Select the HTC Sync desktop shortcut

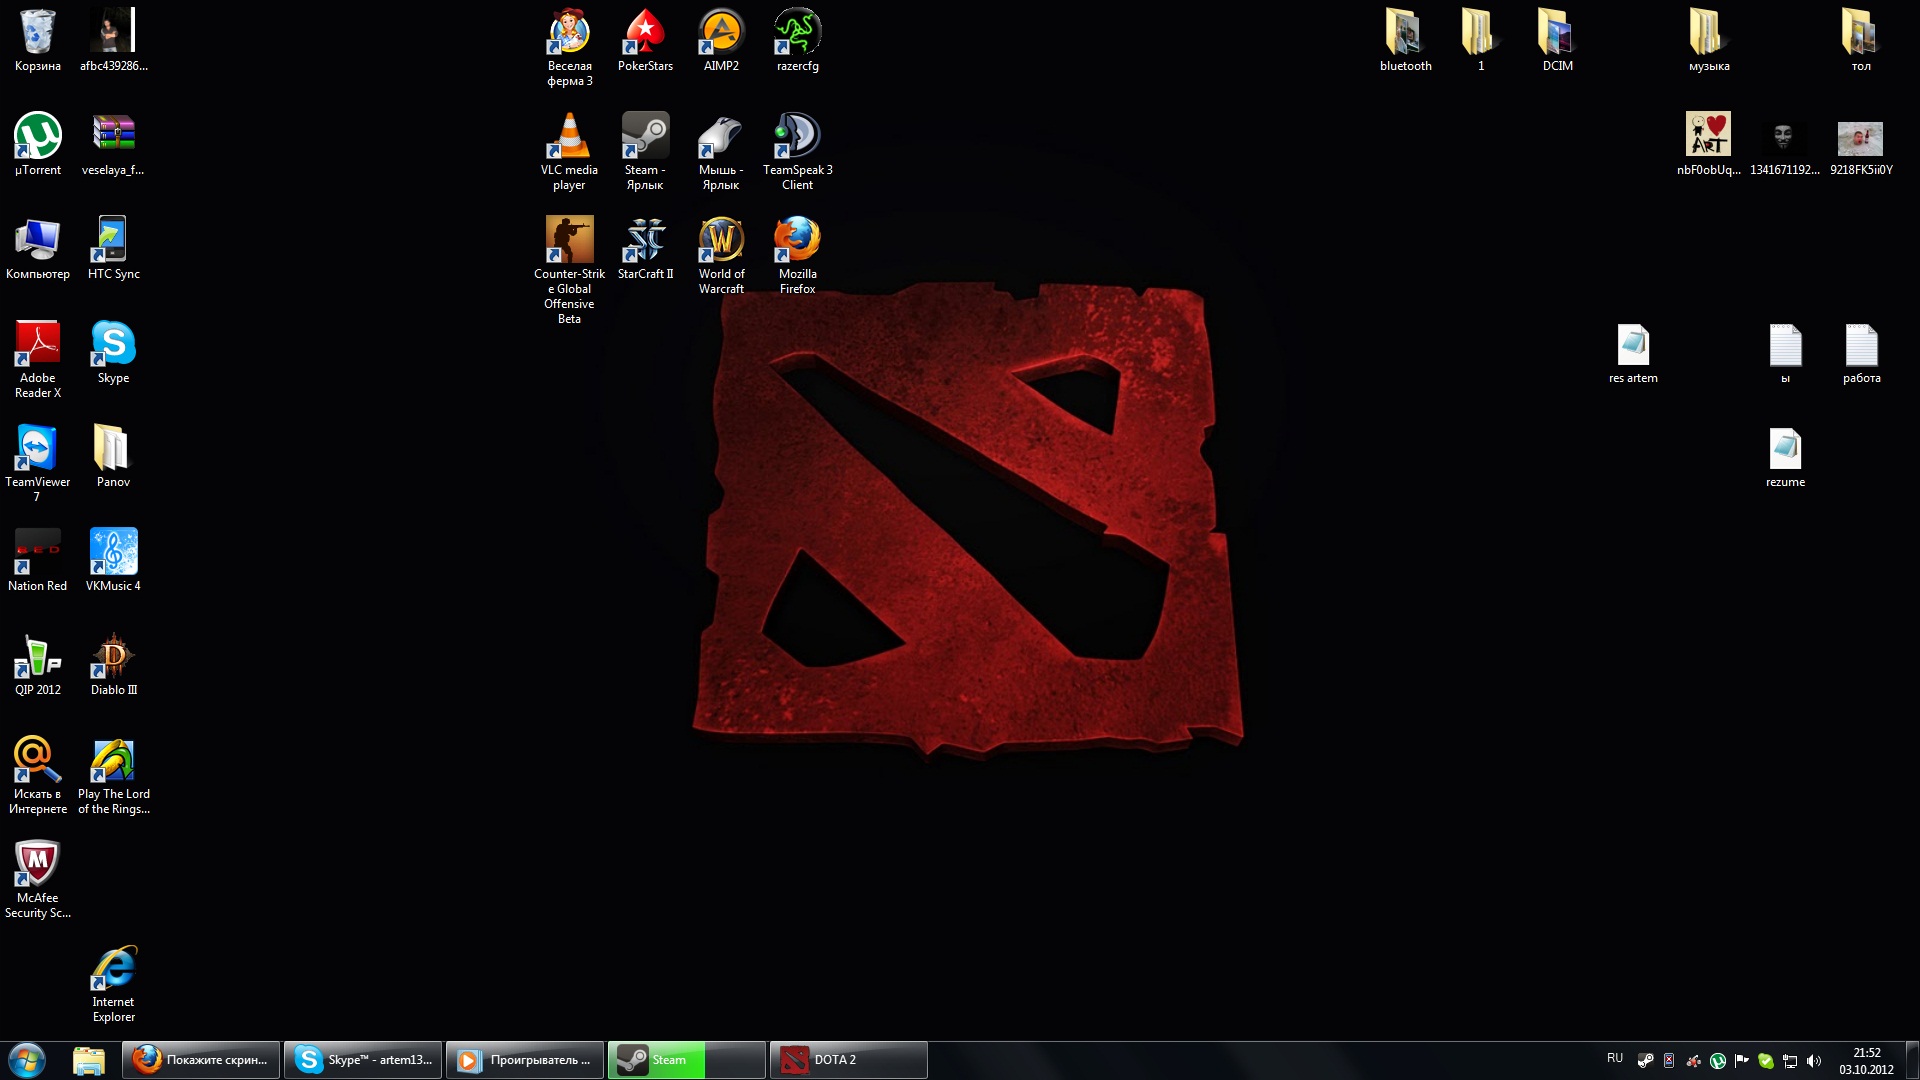click(114, 248)
